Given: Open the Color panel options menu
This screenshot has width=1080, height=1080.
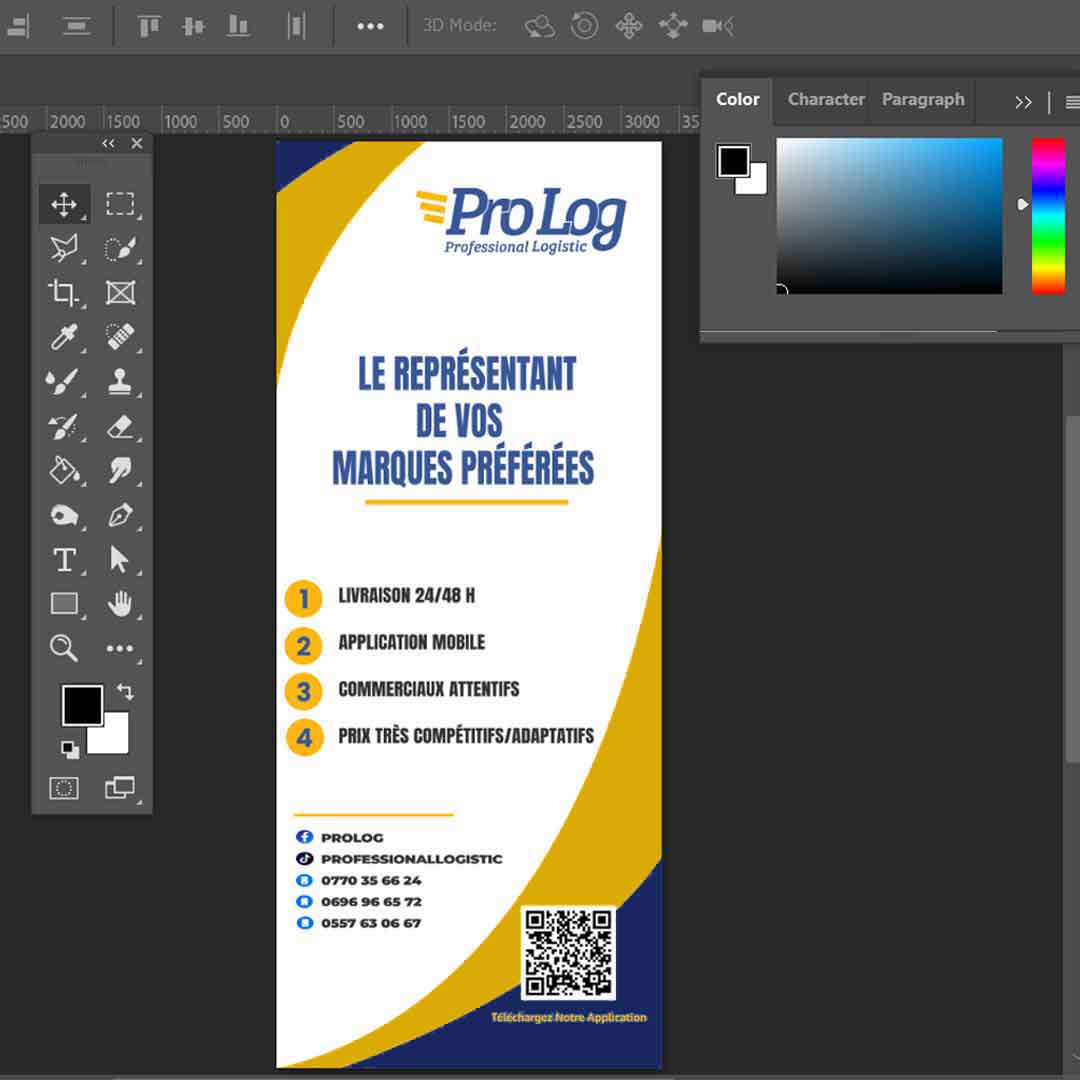Looking at the screenshot, I should tap(1072, 102).
